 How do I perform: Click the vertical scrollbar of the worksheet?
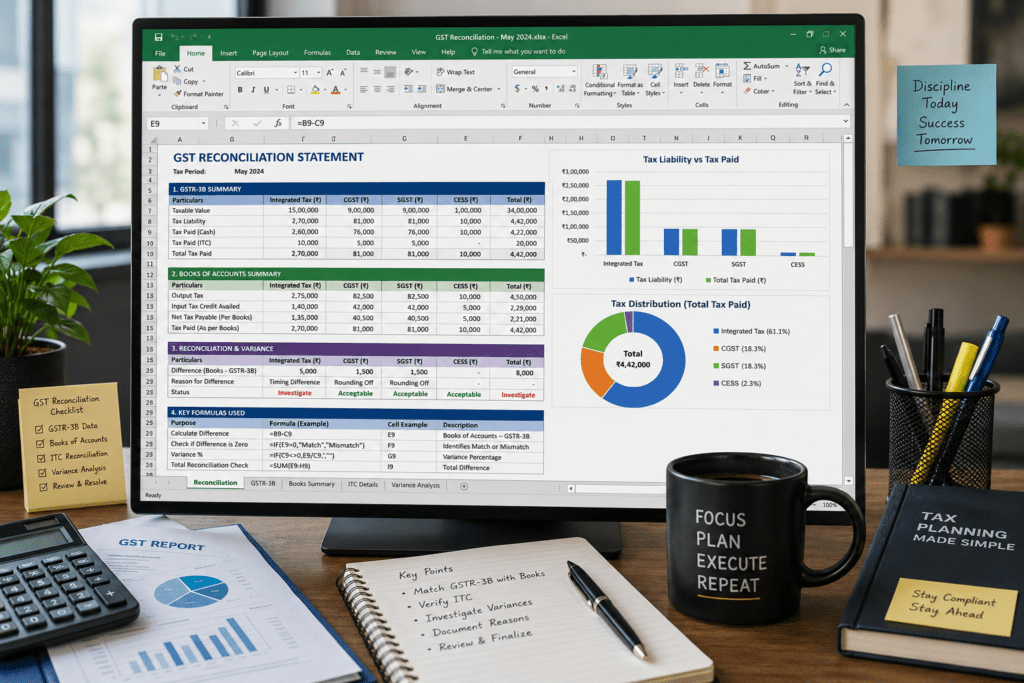point(848,310)
